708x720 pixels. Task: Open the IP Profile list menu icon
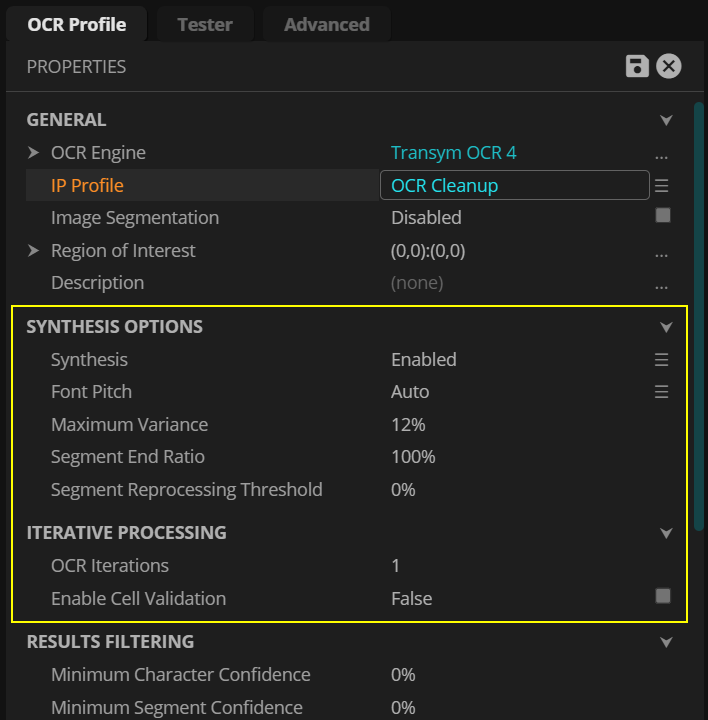click(x=661, y=186)
